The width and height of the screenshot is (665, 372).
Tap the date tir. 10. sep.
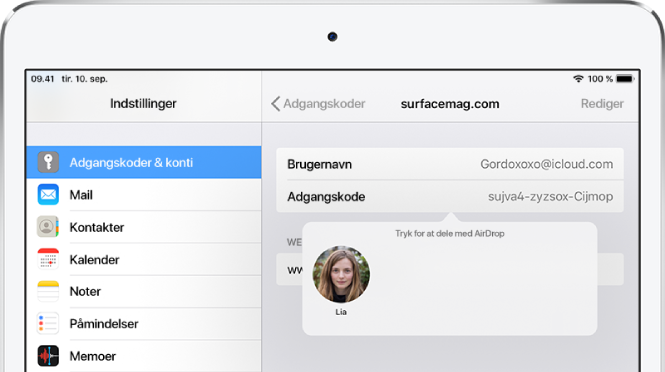pos(84,79)
